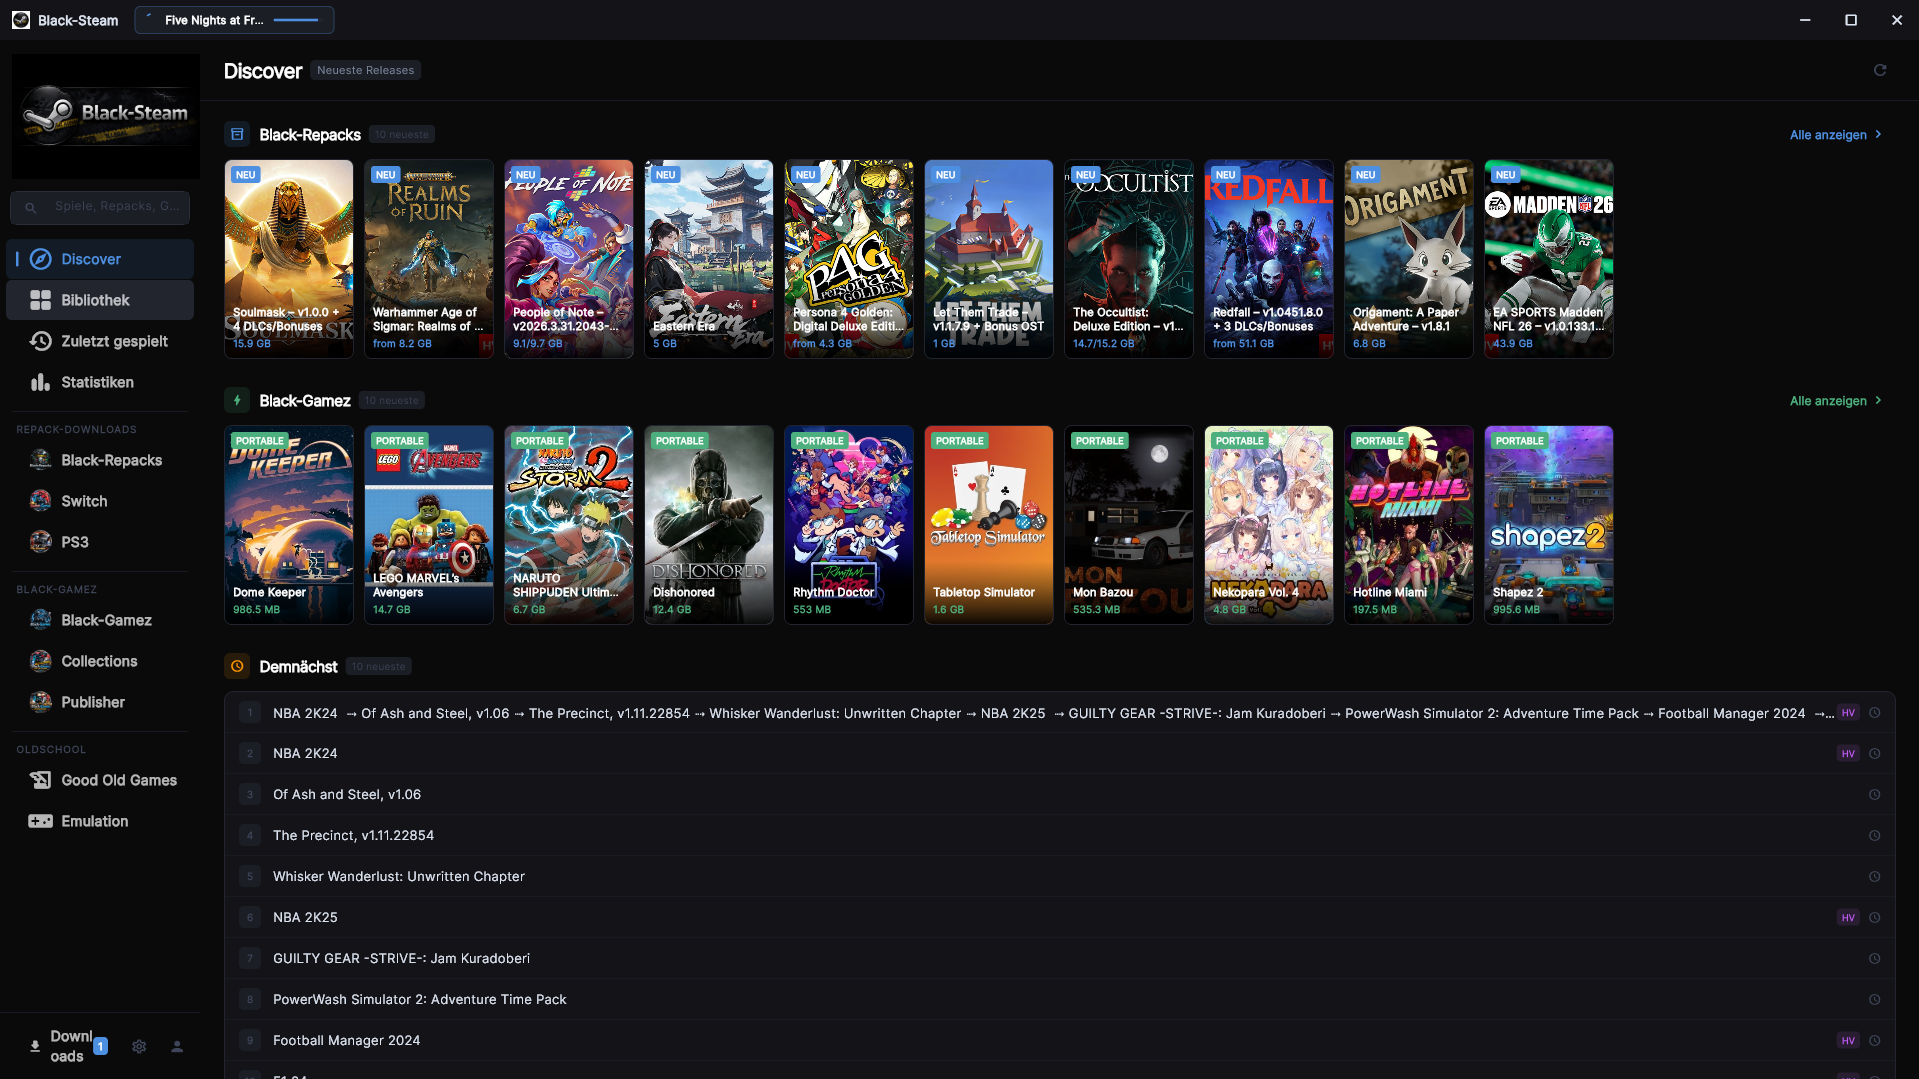This screenshot has width=1919, height=1079.
Task: Open the Mon Bazou card
Action: 1129,525
